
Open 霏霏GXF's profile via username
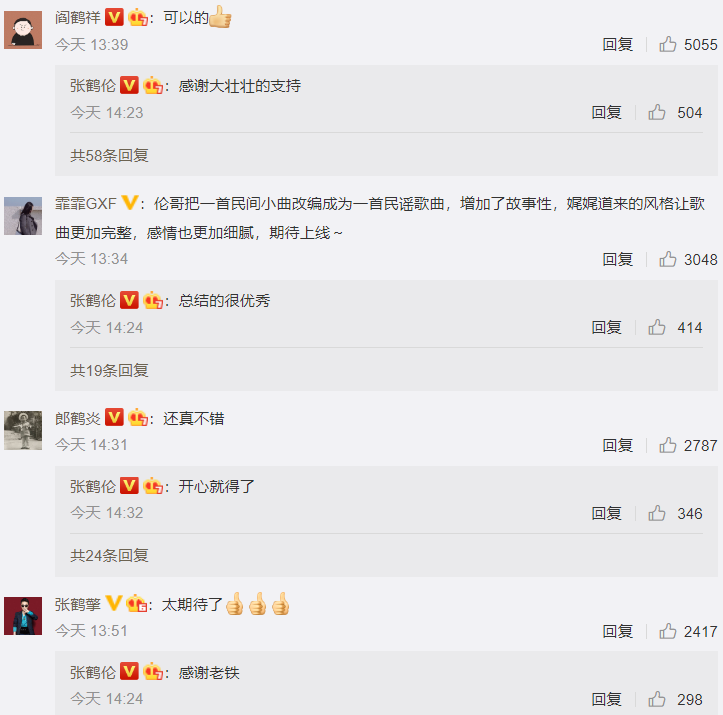point(86,203)
